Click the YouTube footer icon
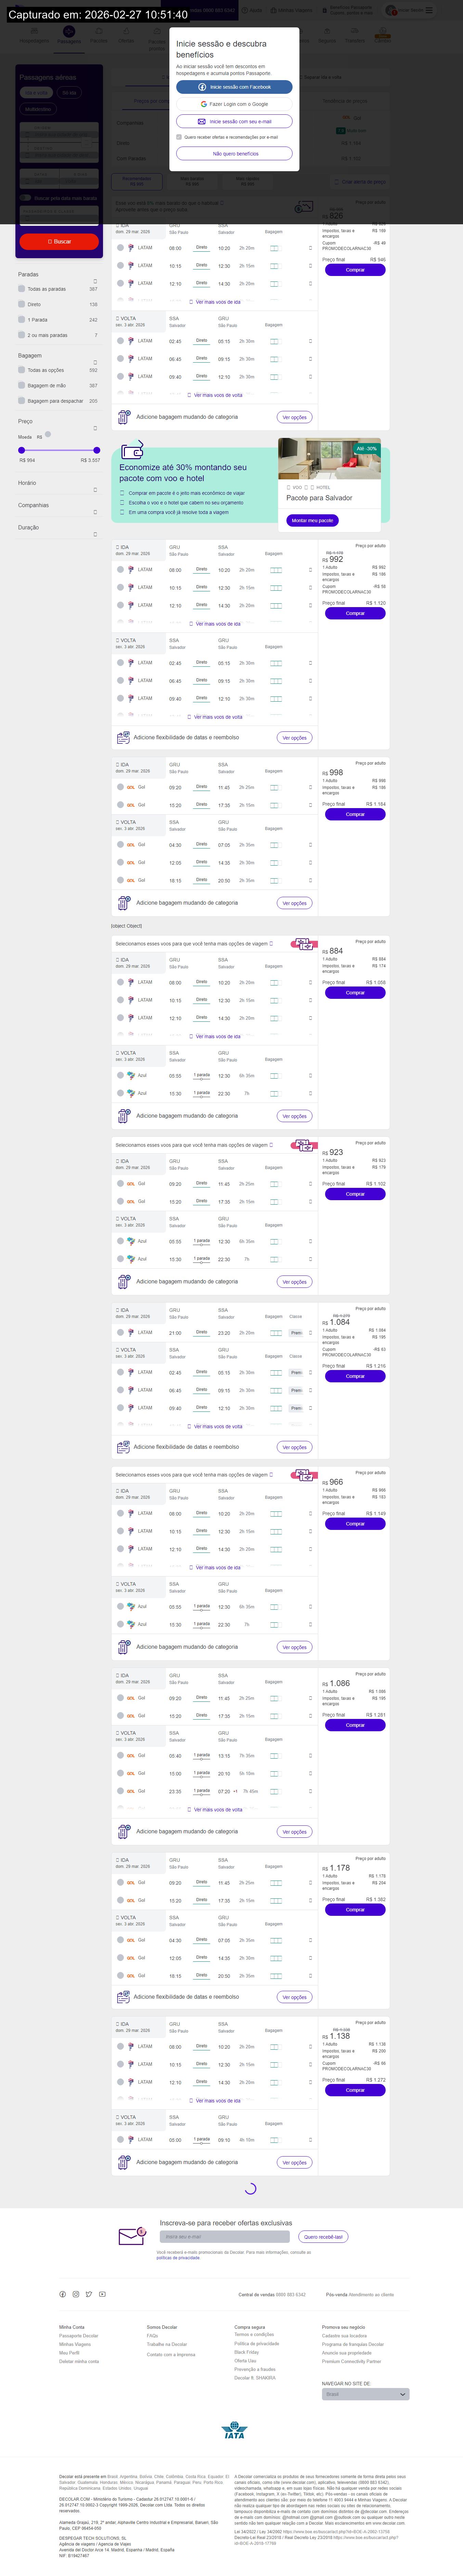The image size is (463, 2576). 102,2294
